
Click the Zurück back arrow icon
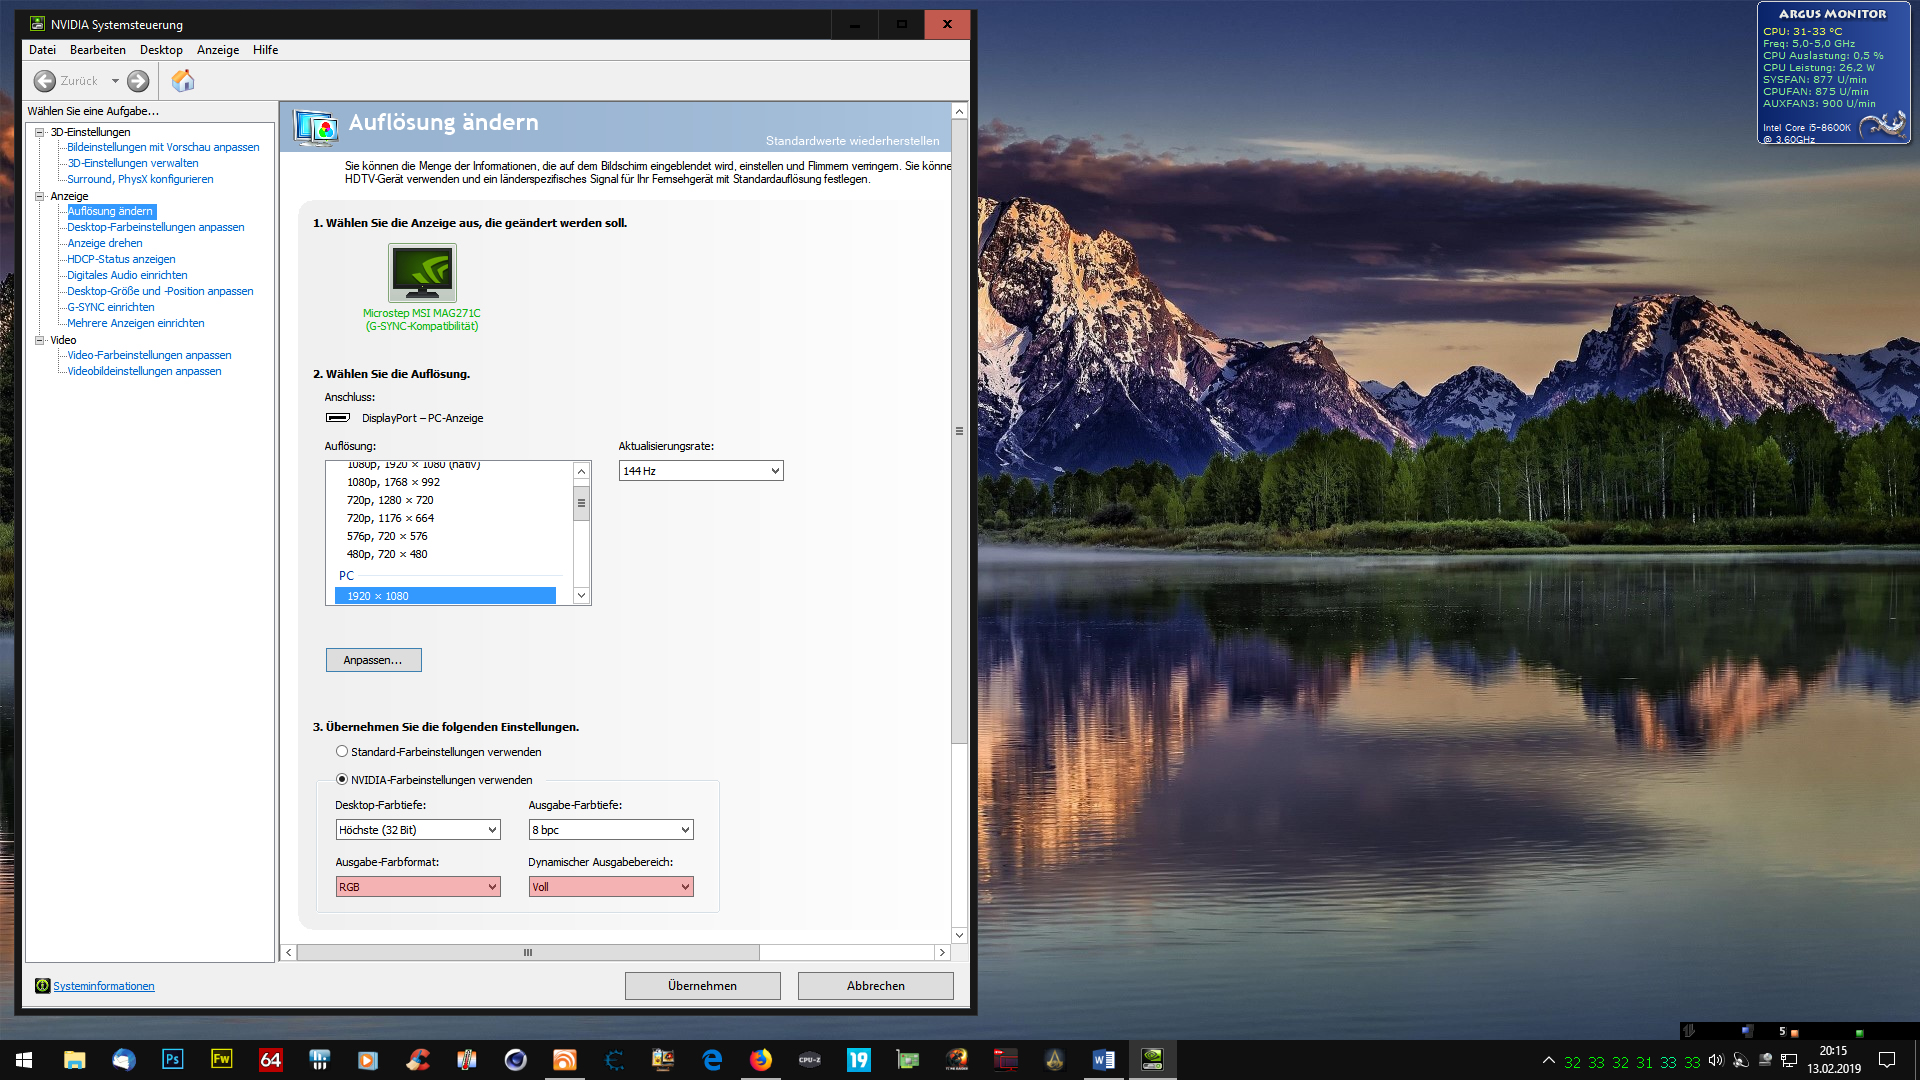(45, 81)
